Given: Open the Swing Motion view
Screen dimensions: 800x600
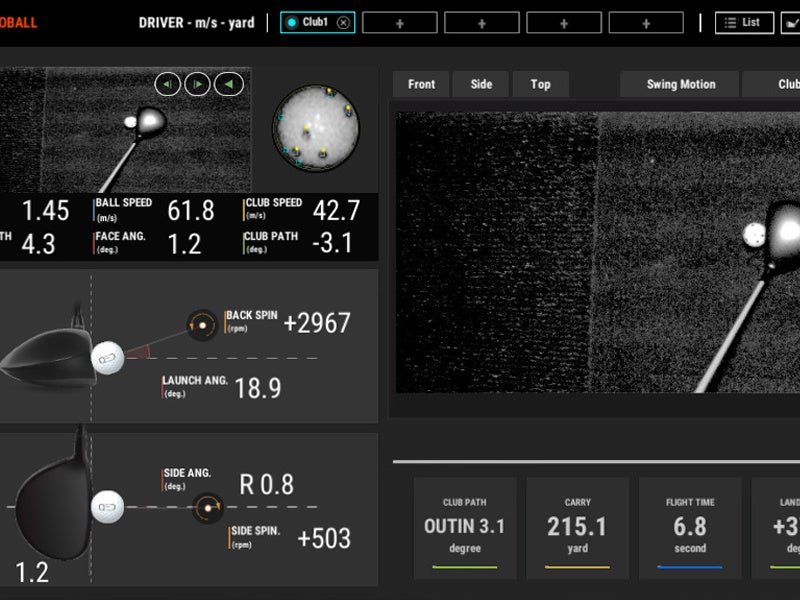Looking at the screenshot, I should 680,85.
